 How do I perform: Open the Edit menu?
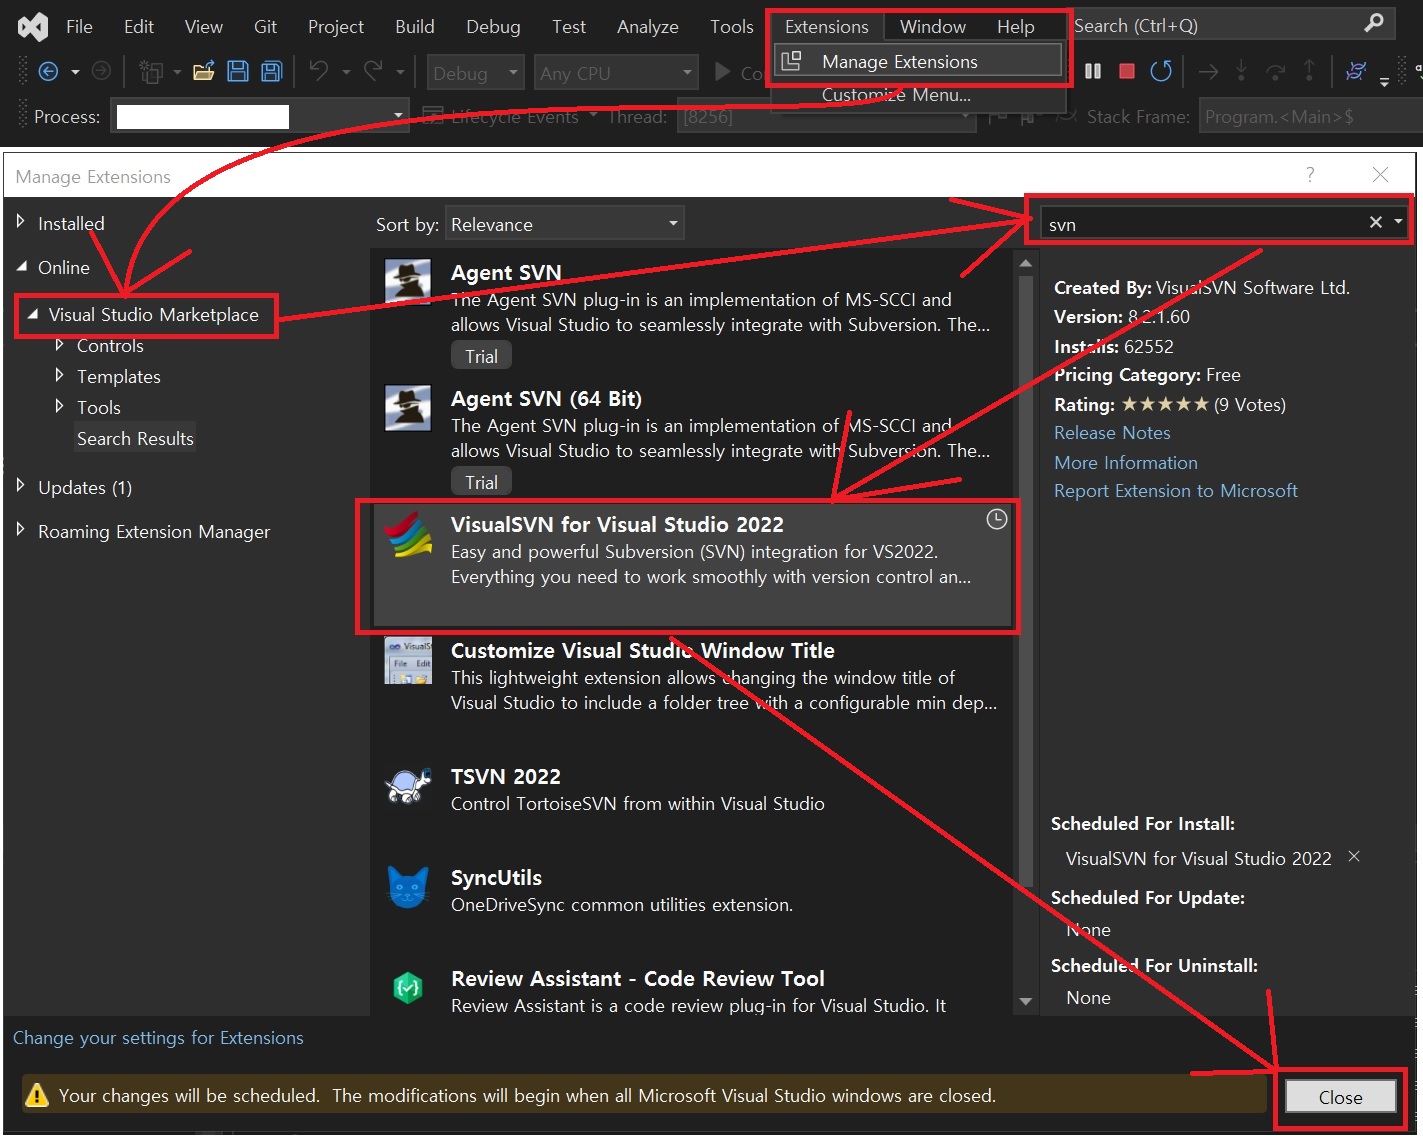click(x=139, y=26)
